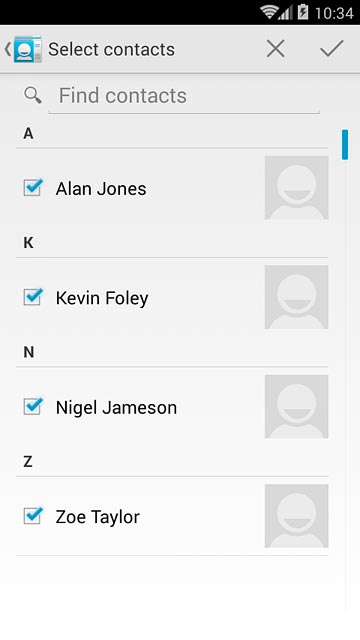The image size is (360, 640).
Task: Uncheck the Kevin Foley checkbox
Action: (x=33, y=297)
